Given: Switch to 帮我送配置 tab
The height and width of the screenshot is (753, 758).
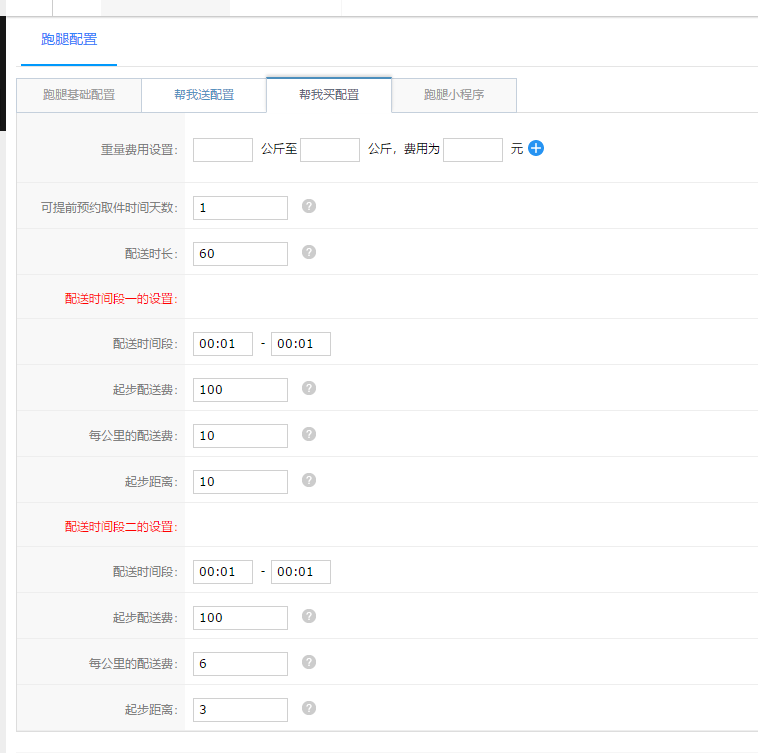Looking at the screenshot, I should coord(204,95).
